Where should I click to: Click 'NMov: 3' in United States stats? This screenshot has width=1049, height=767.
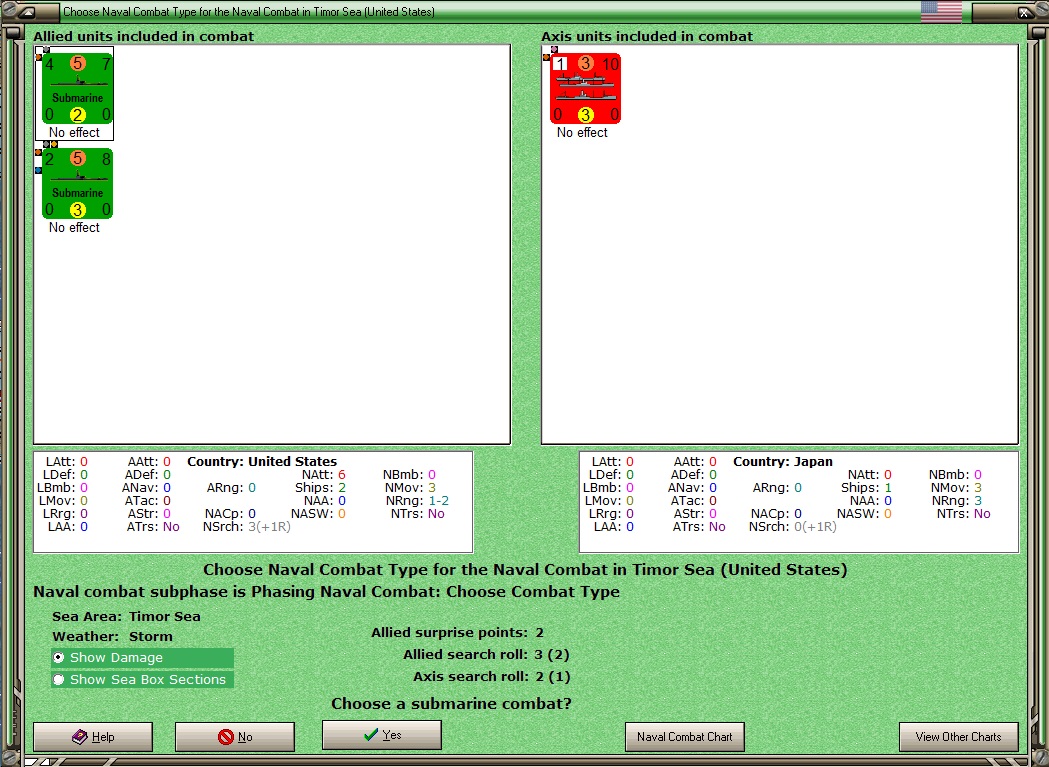[411, 487]
